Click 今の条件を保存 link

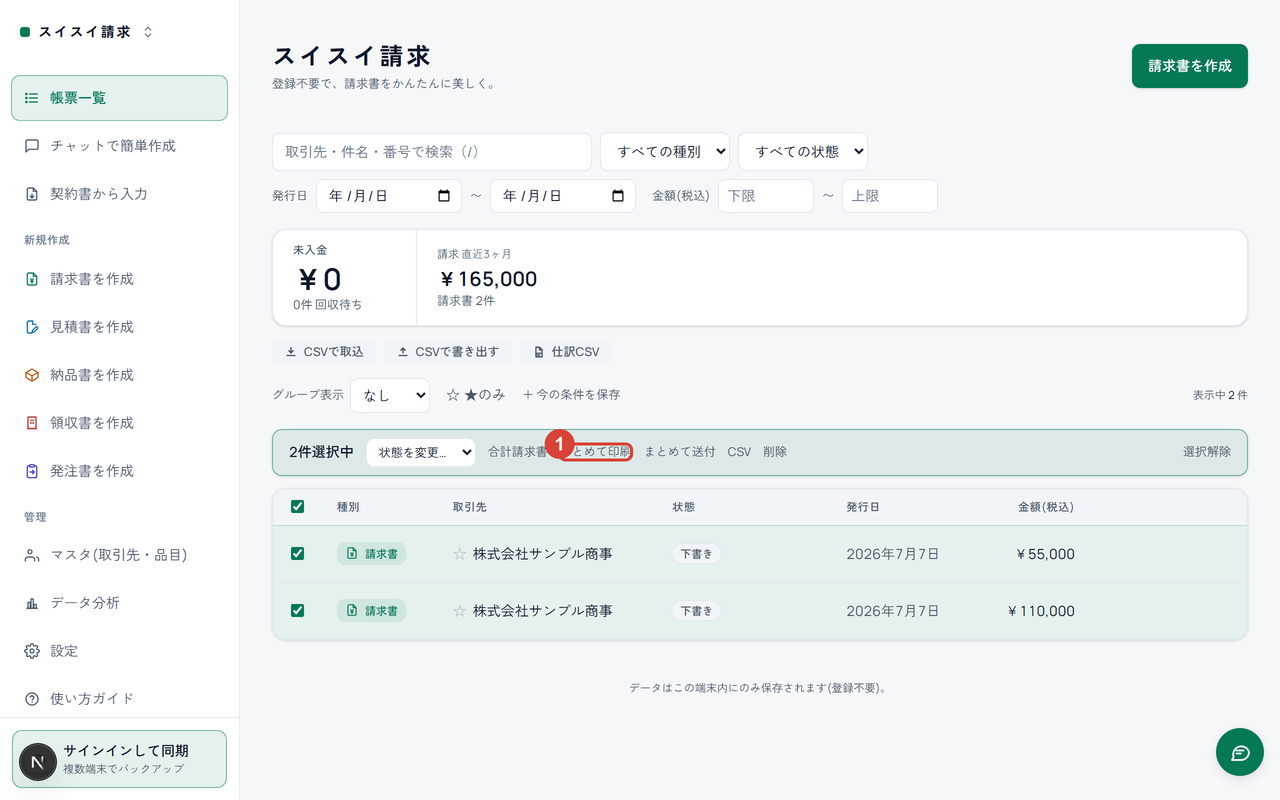click(x=571, y=395)
